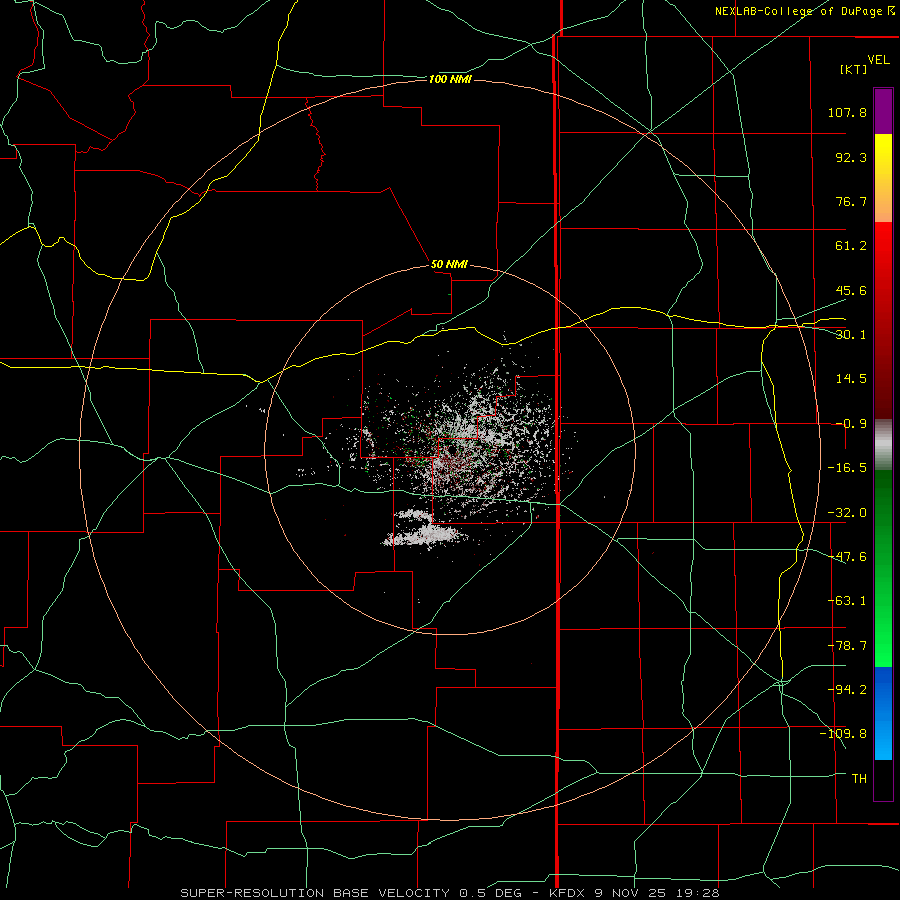Click the -63.1 velocity scale value
Image resolution: width=900 pixels, height=900 pixels.
click(x=847, y=601)
